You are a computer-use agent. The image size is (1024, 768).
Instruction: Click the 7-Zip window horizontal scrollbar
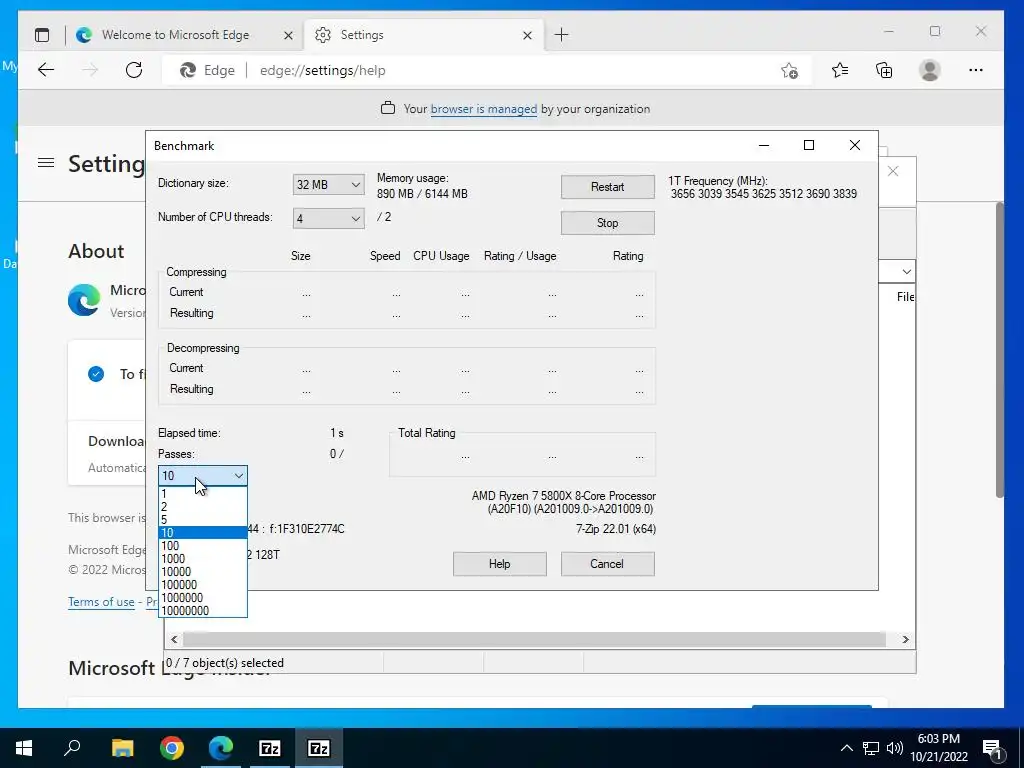[534, 639]
